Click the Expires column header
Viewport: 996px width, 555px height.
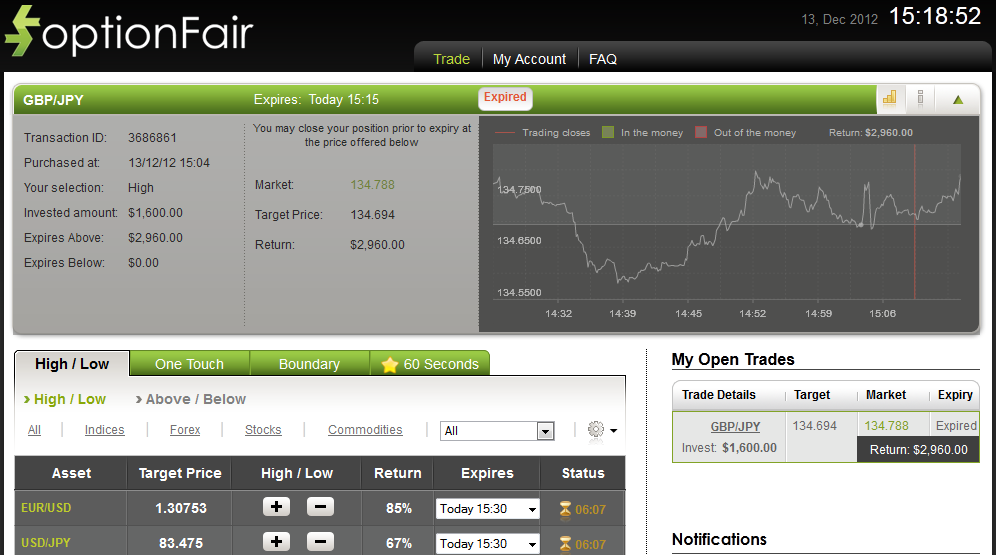[x=487, y=473]
